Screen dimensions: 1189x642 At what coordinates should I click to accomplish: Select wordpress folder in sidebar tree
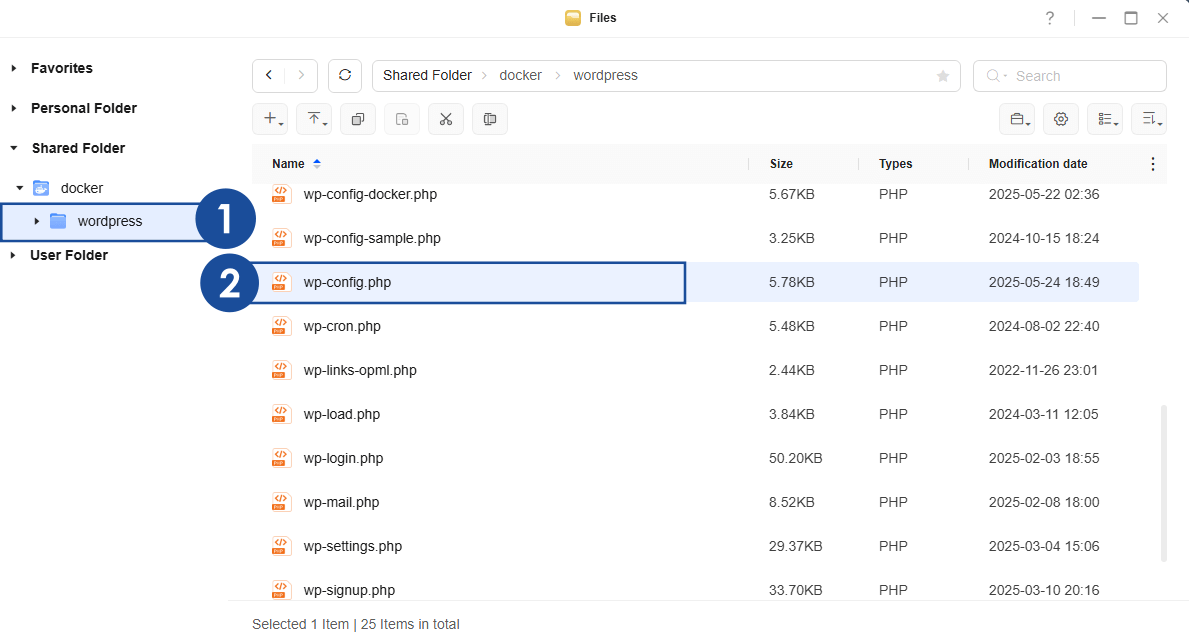[110, 221]
